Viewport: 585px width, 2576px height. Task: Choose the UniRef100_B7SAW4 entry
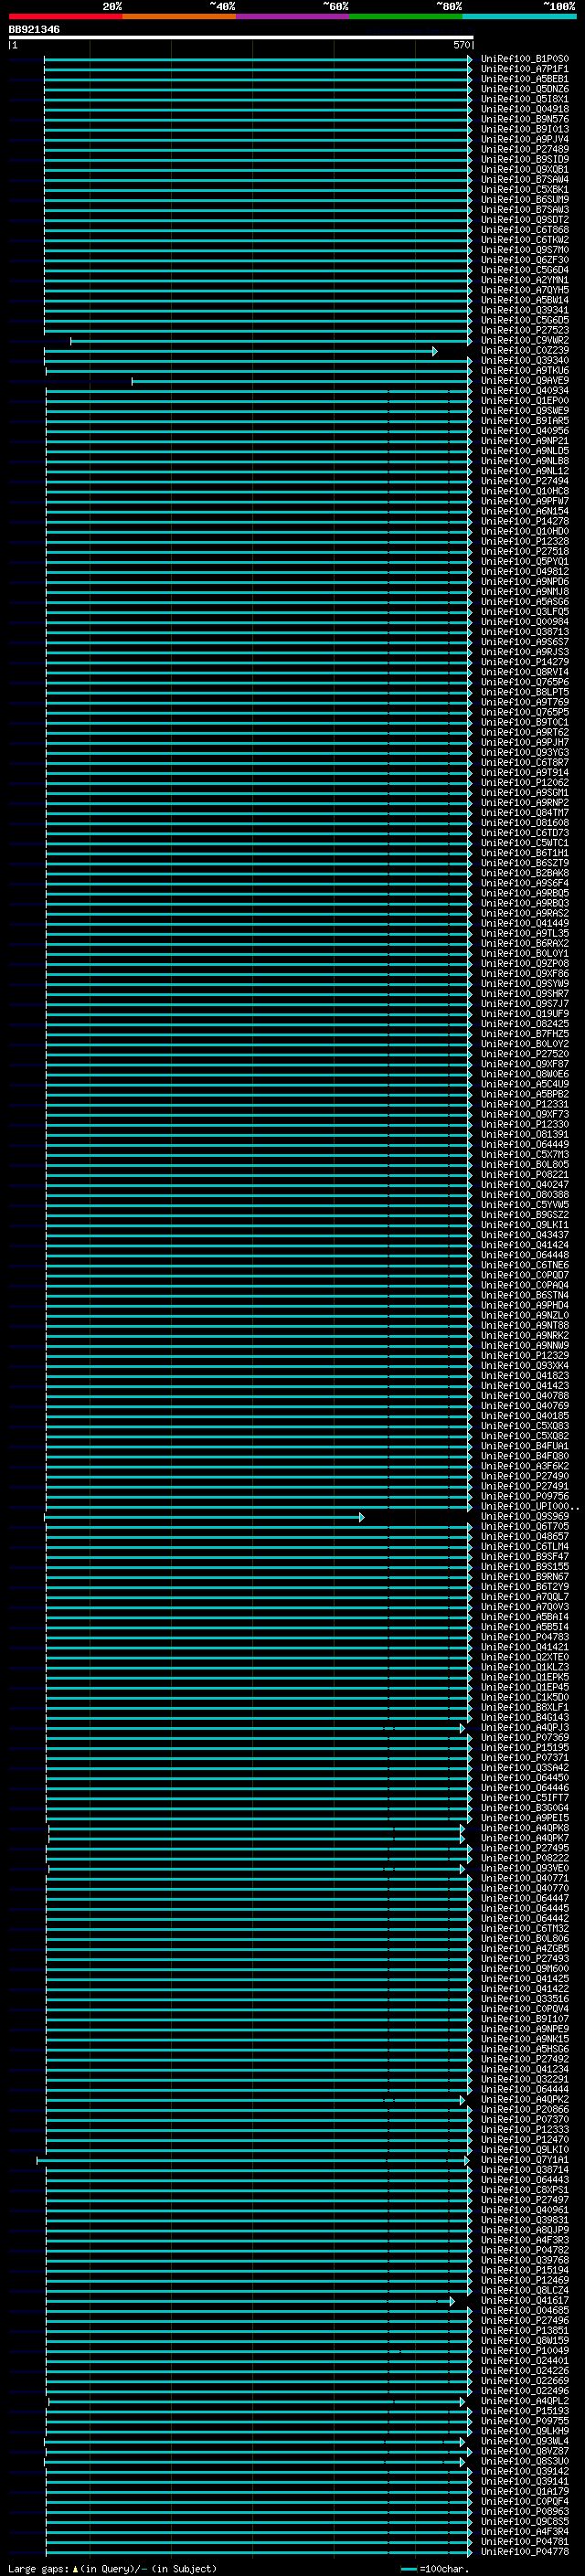524,179
